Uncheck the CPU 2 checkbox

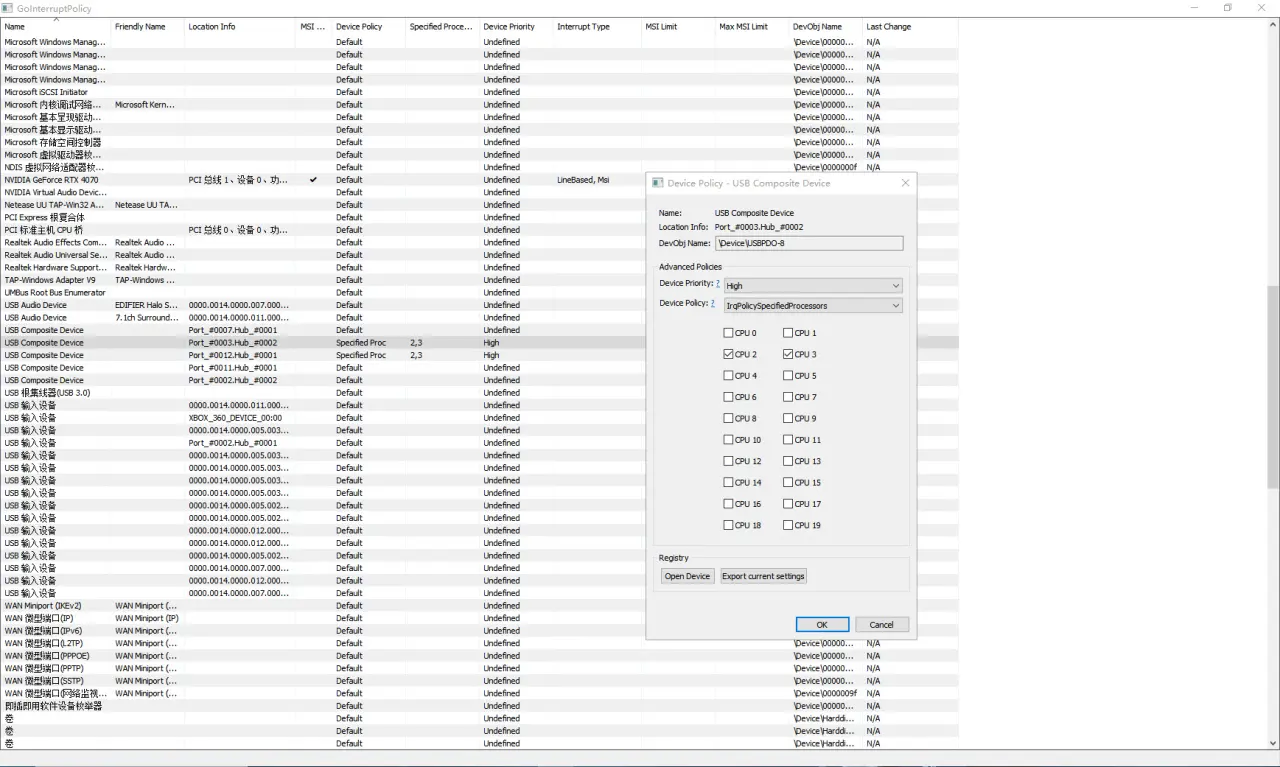pyautogui.click(x=728, y=354)
